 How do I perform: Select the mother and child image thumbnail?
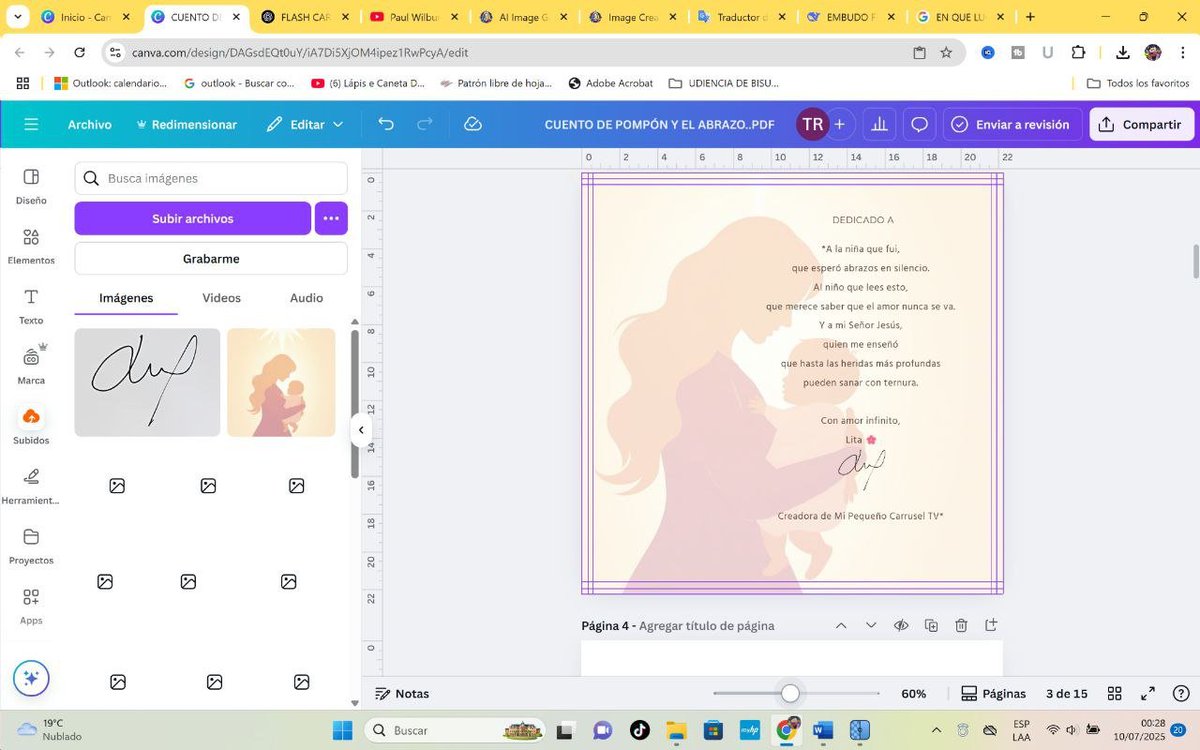point(281,381)
